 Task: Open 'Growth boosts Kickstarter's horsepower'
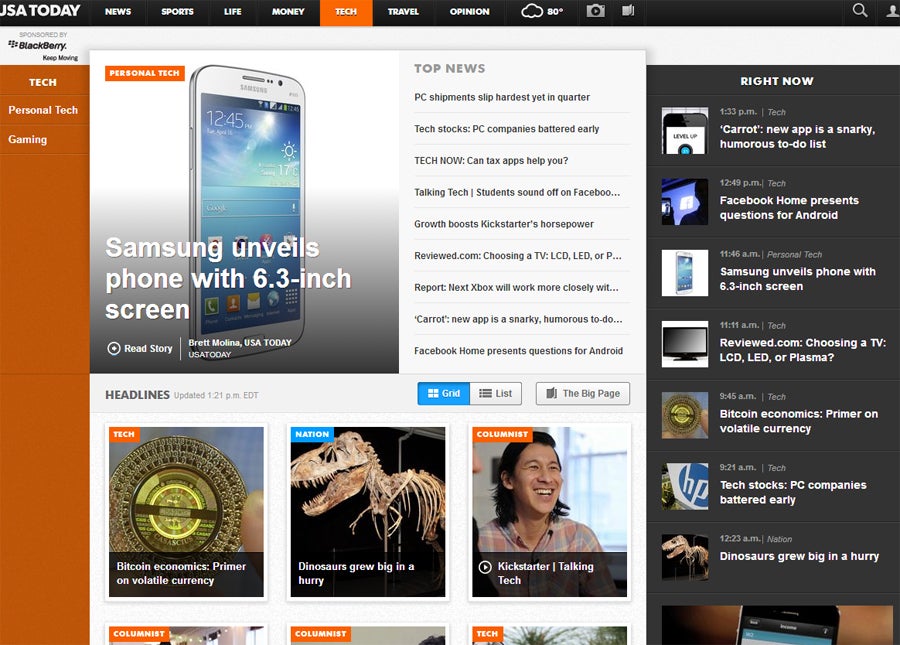[x=504, y=224]
